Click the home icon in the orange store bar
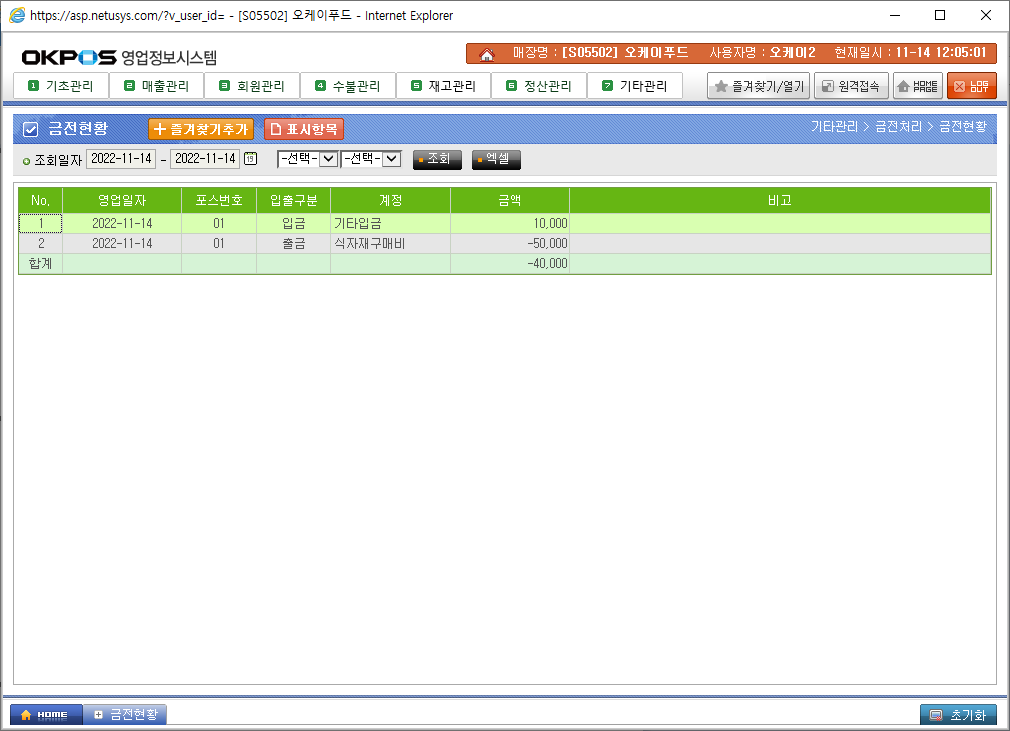Screen dimensions: 1010x731 click(487, 53)
